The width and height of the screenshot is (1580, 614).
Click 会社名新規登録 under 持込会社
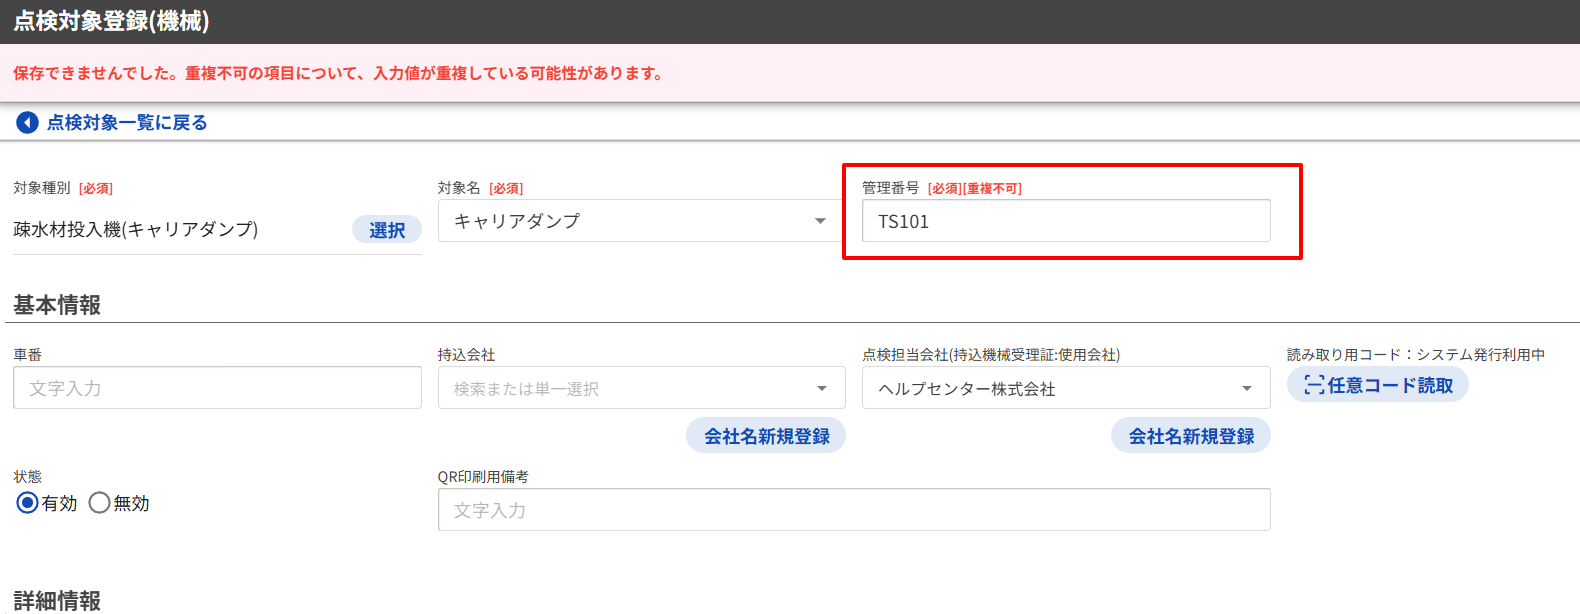click(766, 436)
